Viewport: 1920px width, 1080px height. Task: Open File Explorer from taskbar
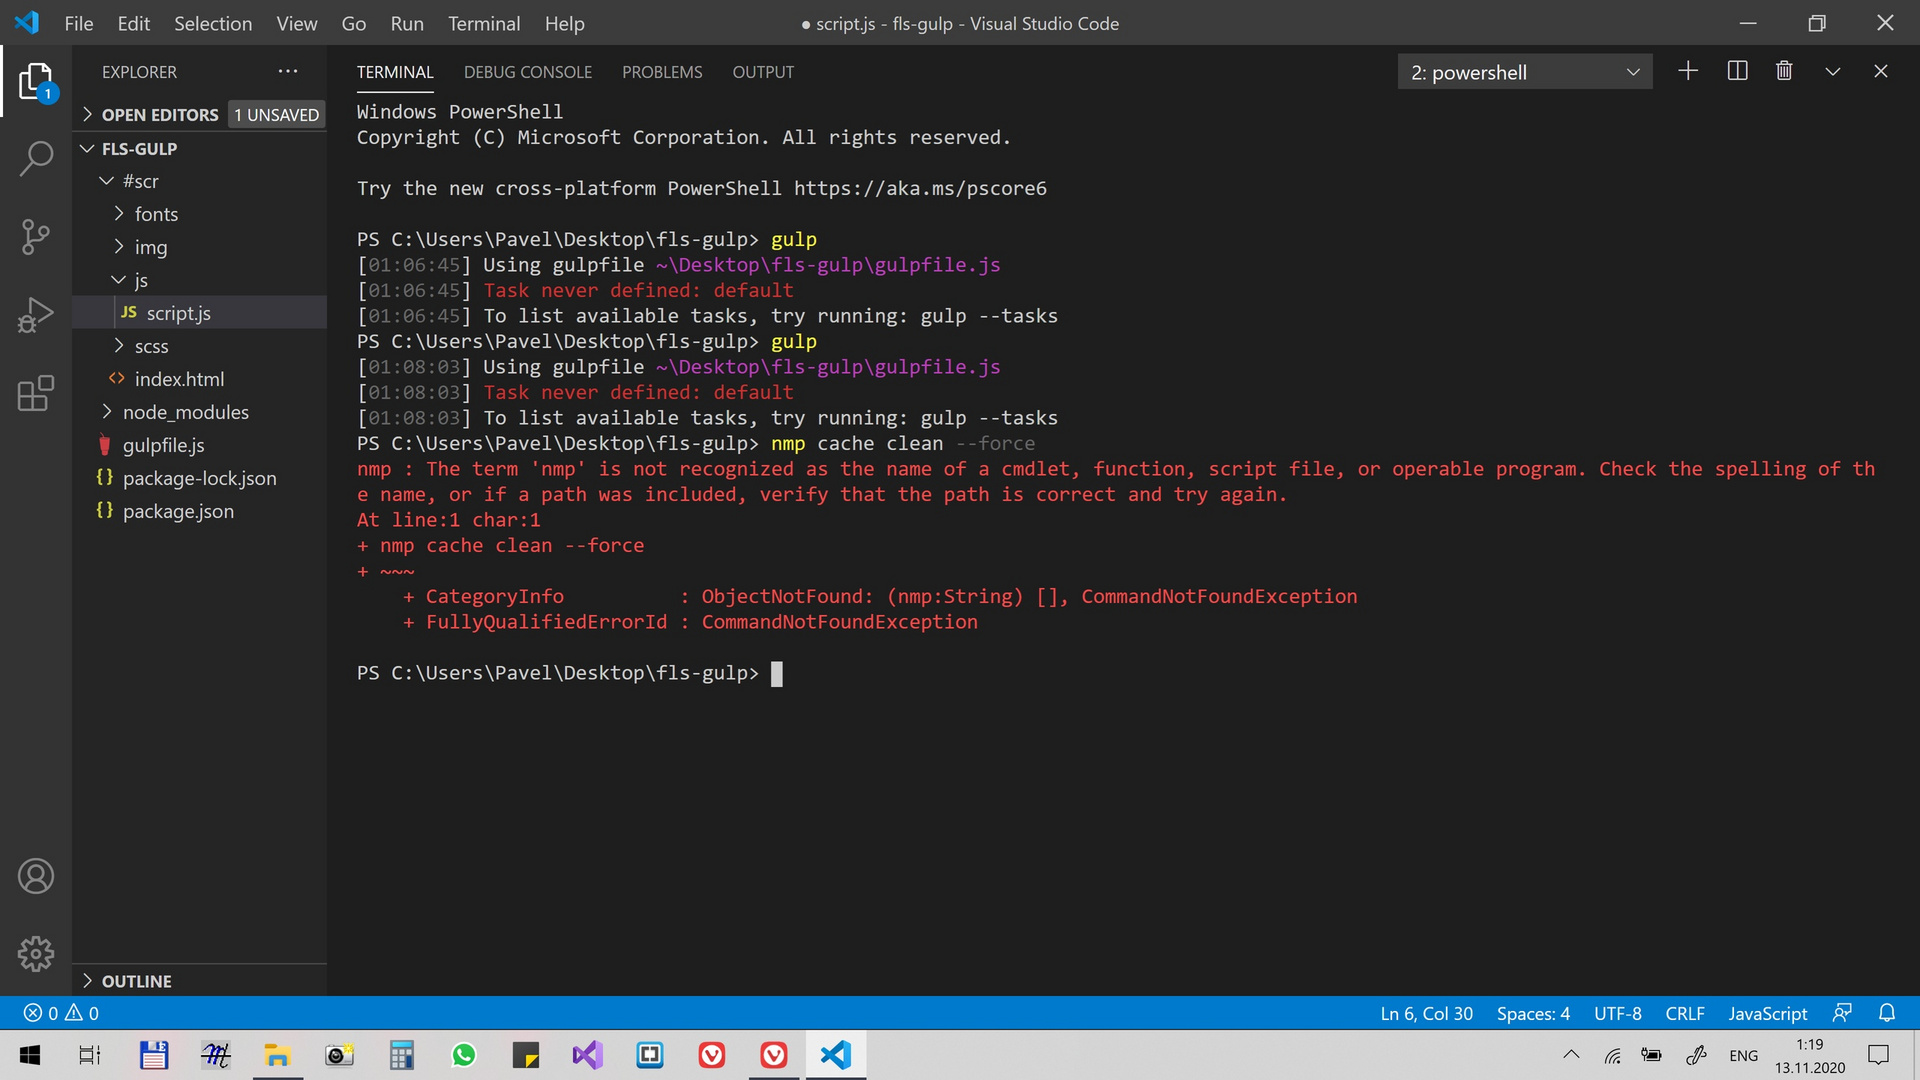(277, 1055)
